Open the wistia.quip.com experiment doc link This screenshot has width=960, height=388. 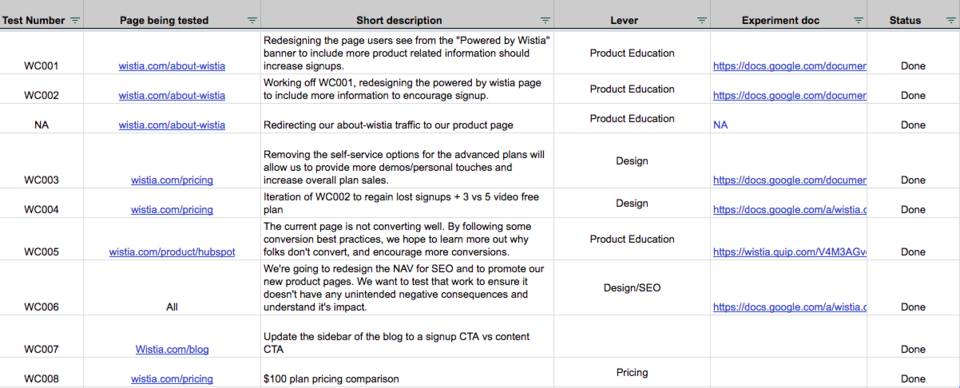[790, 252]
